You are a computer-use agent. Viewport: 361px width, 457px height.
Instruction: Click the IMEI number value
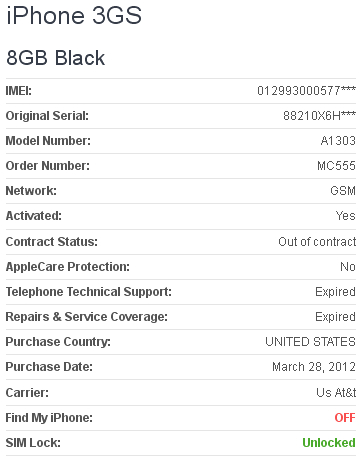(306, 91)
